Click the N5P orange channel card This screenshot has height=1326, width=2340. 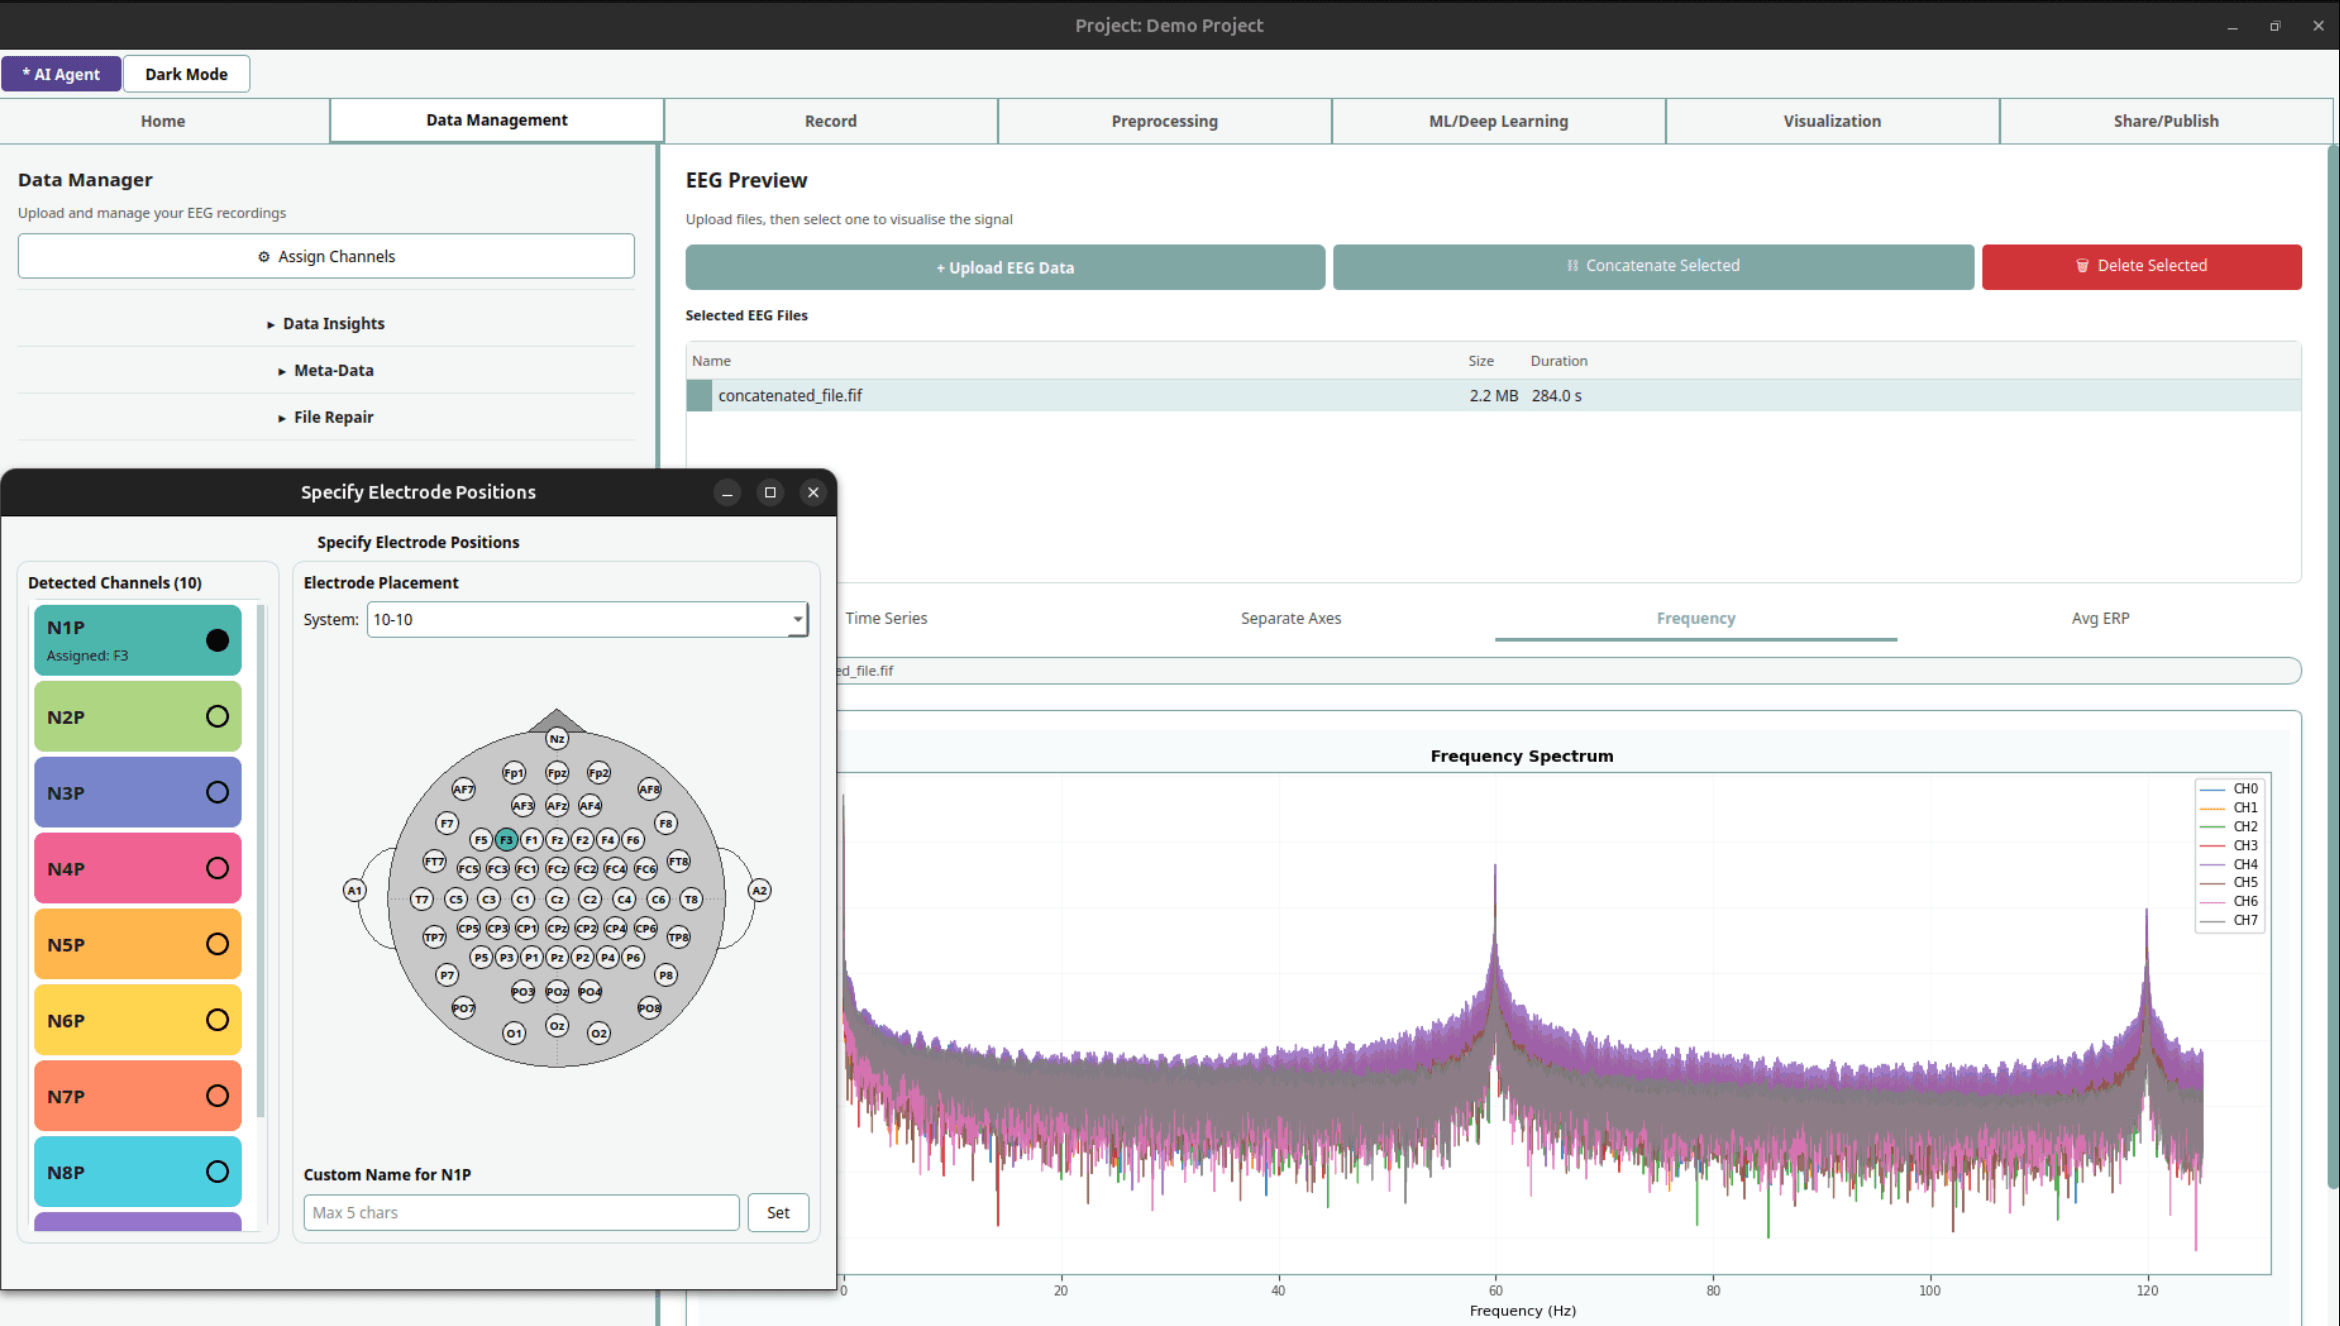[138, 944]
